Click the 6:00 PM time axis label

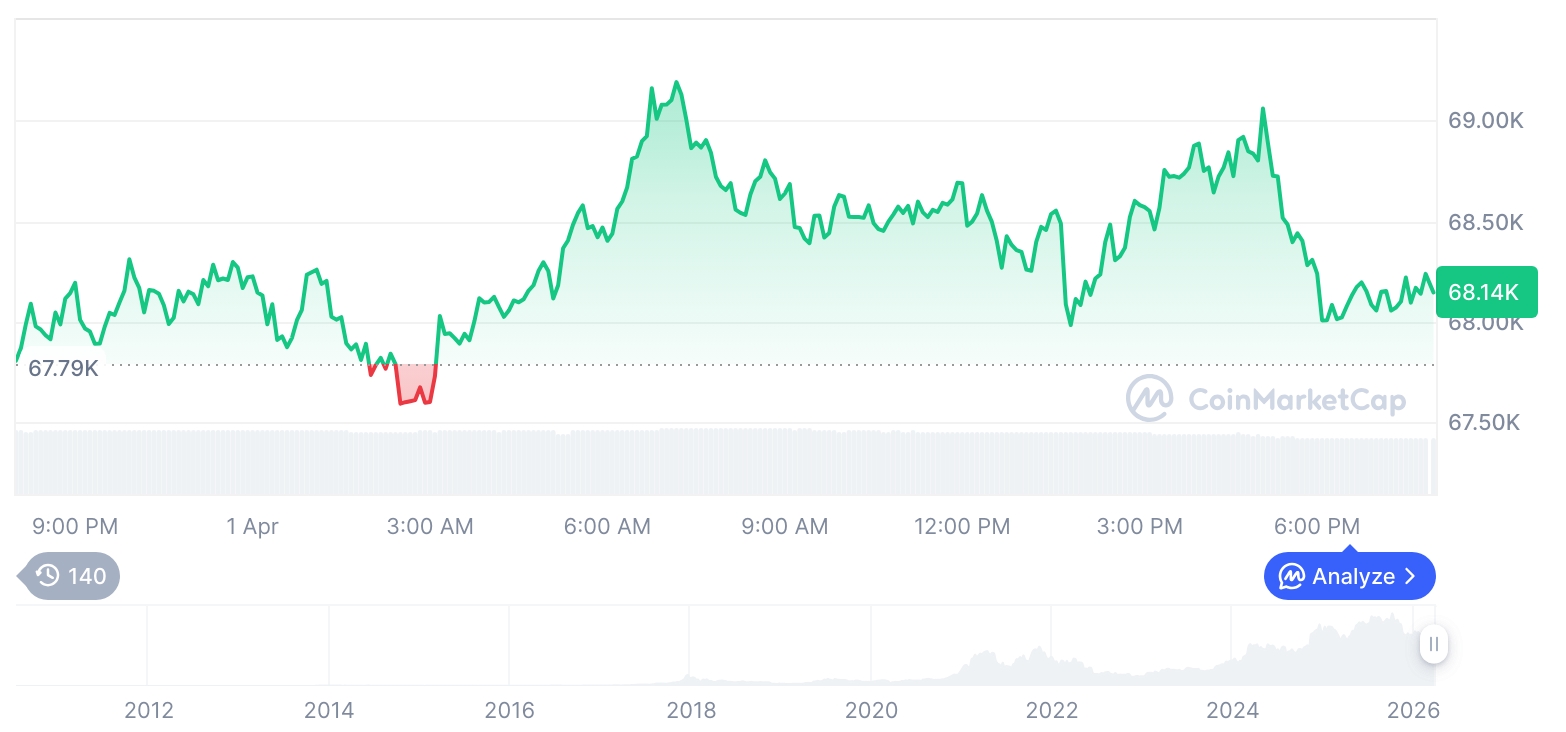(1317, 526)
